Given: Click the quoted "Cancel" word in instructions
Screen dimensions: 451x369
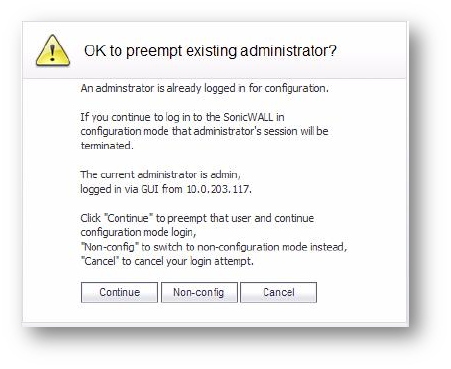Looking at the screenshot, I should 100,261.
